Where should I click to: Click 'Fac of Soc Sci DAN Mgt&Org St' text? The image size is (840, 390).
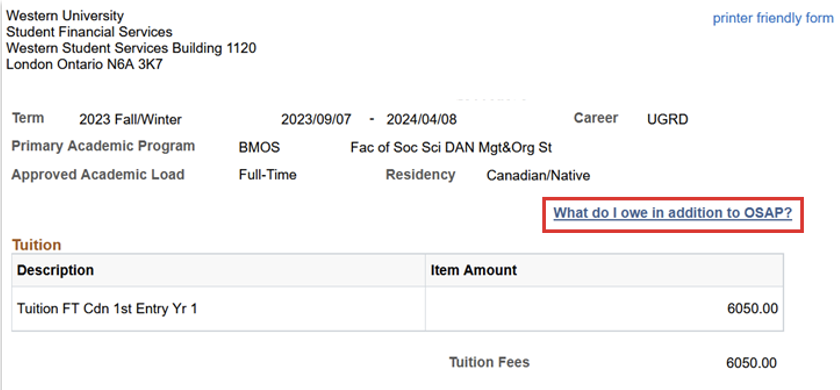pos(451,147)
